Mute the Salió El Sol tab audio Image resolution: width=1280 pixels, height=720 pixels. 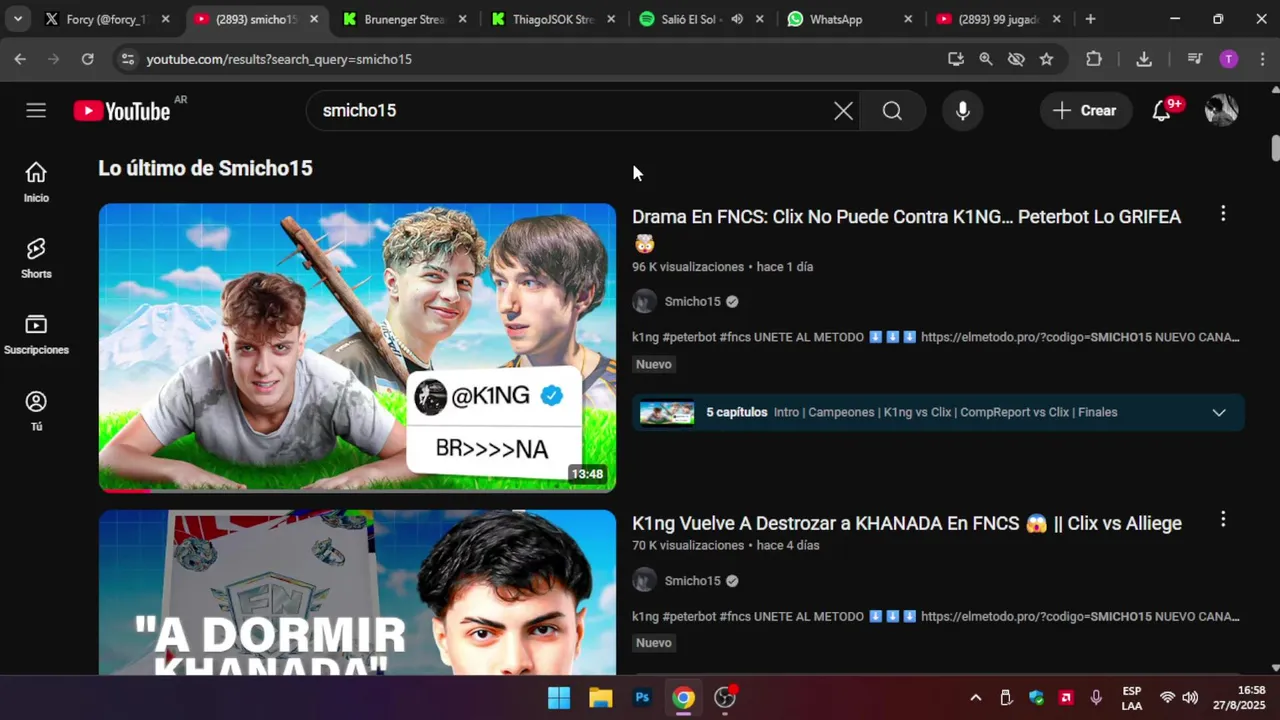(737, 19)
